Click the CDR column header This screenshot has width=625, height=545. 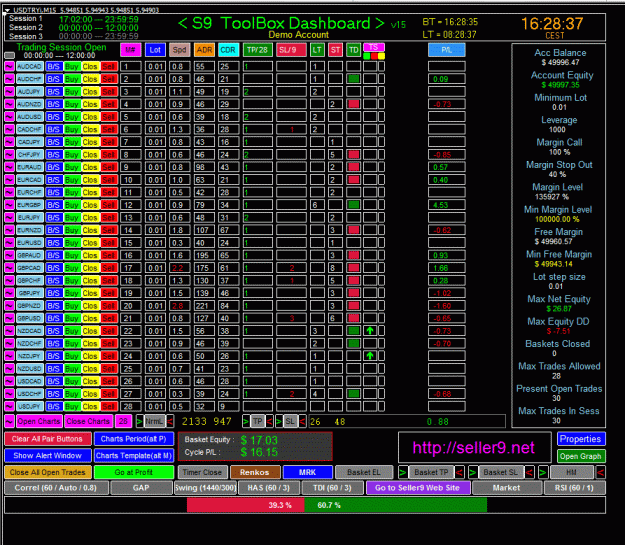228,50
